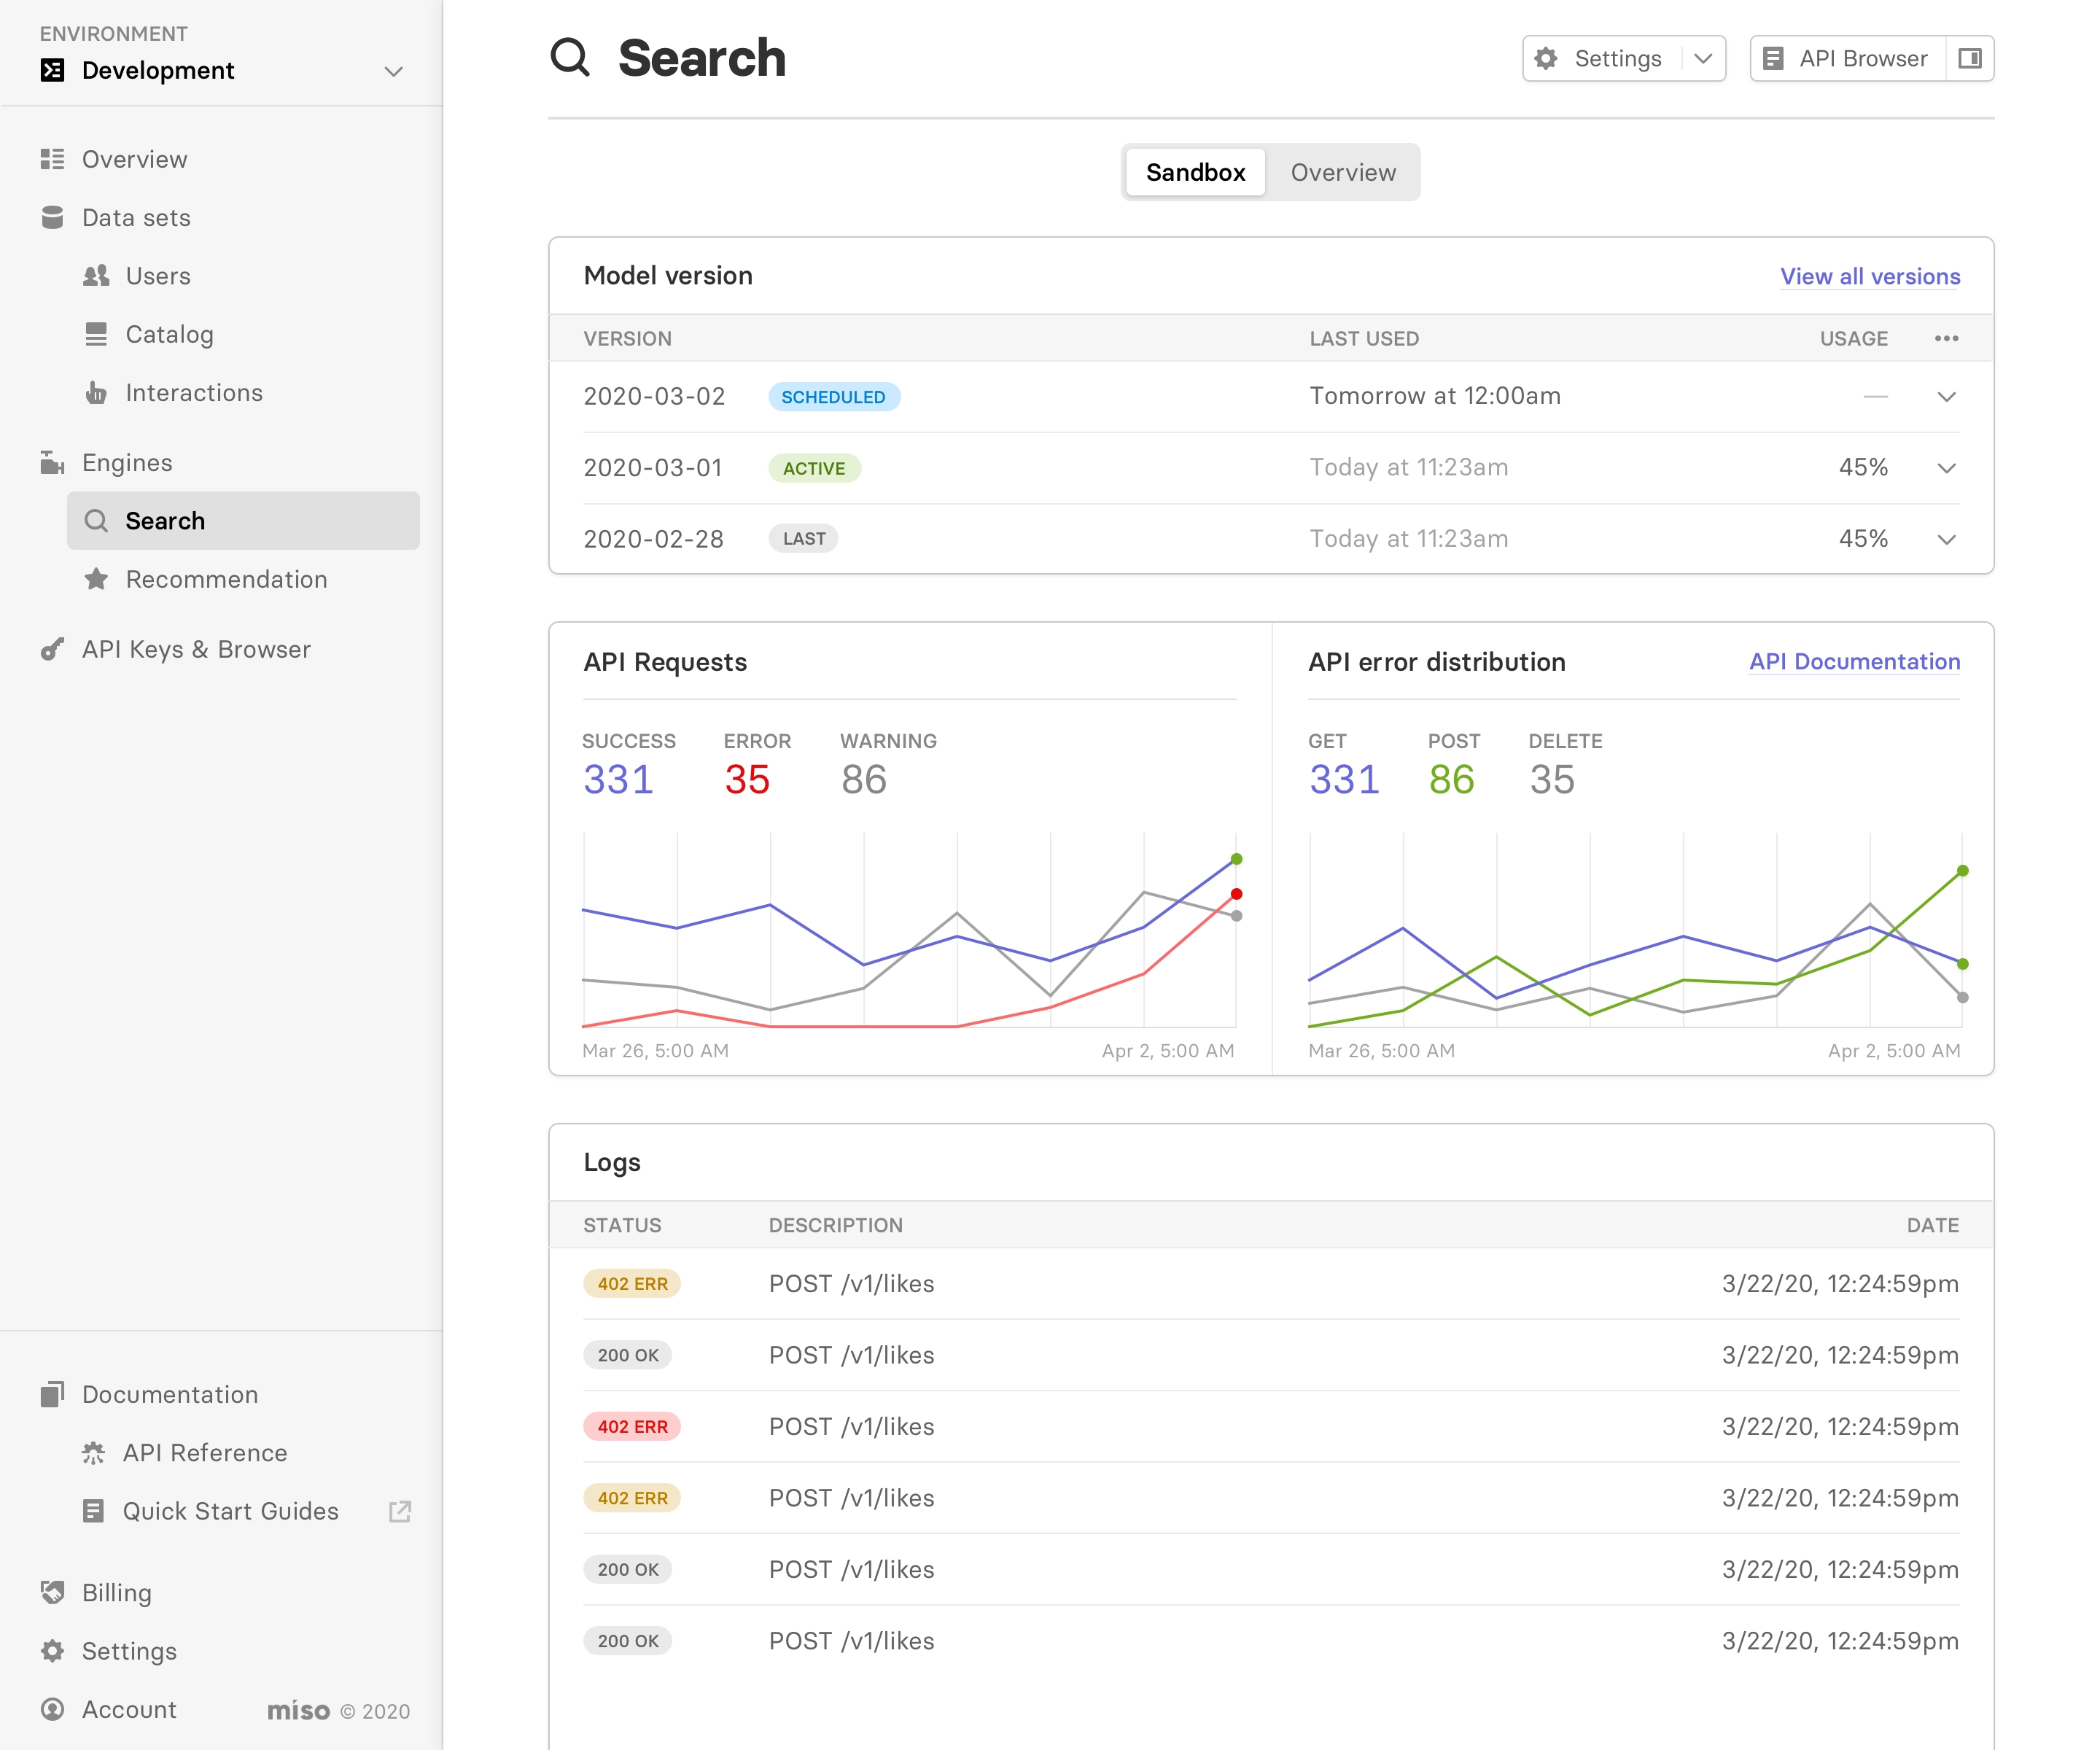Open the Catalog menu item

(169, 334)
